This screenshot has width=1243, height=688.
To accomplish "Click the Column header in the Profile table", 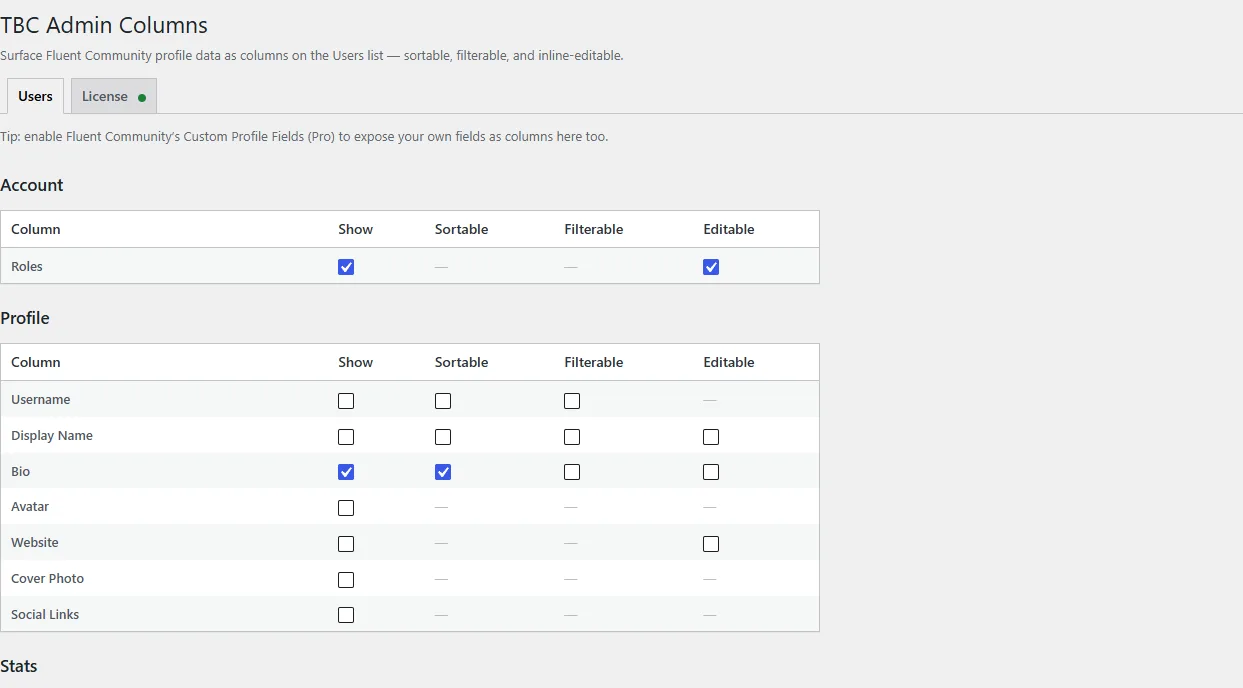I will coord(36,362).
